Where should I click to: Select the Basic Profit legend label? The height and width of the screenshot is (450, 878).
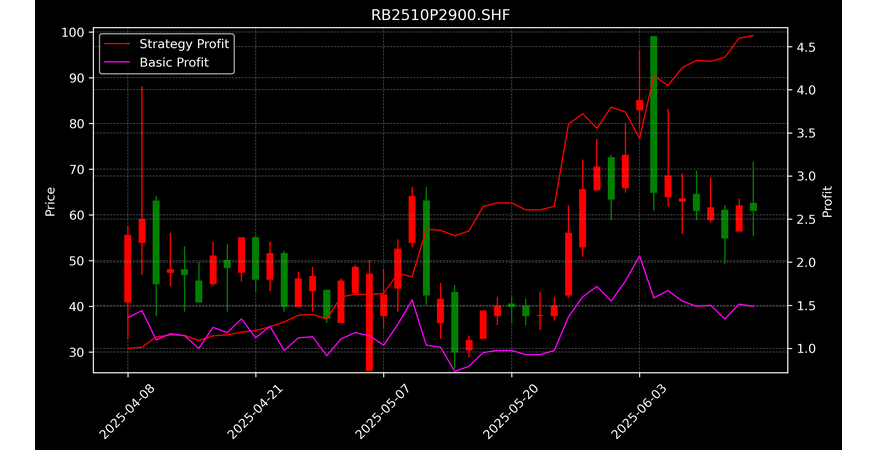(x=174, y=62)
